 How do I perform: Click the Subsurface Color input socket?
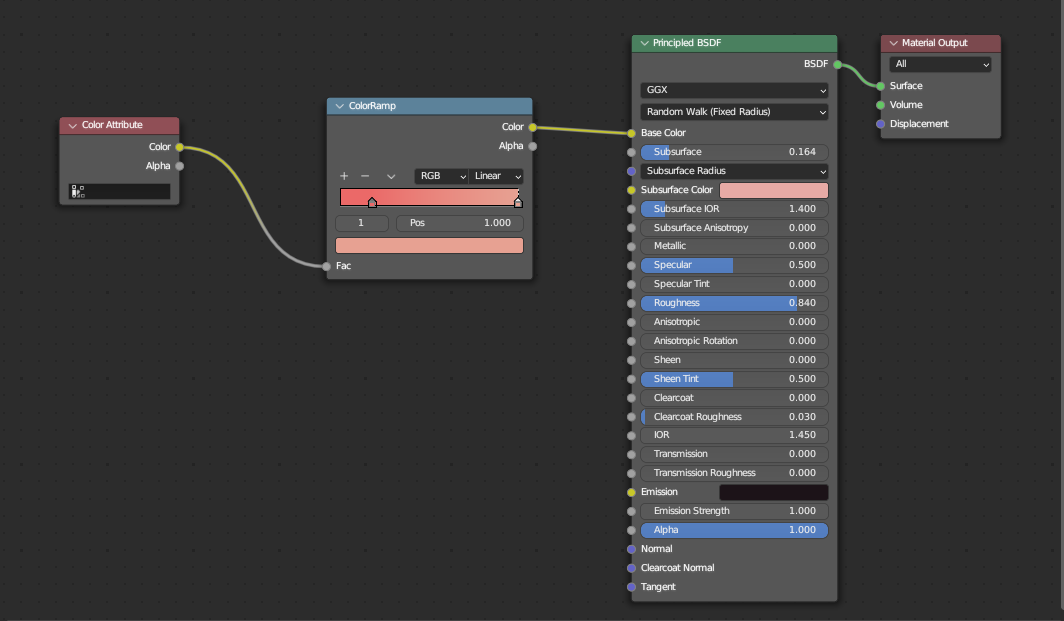click(632, 190)
